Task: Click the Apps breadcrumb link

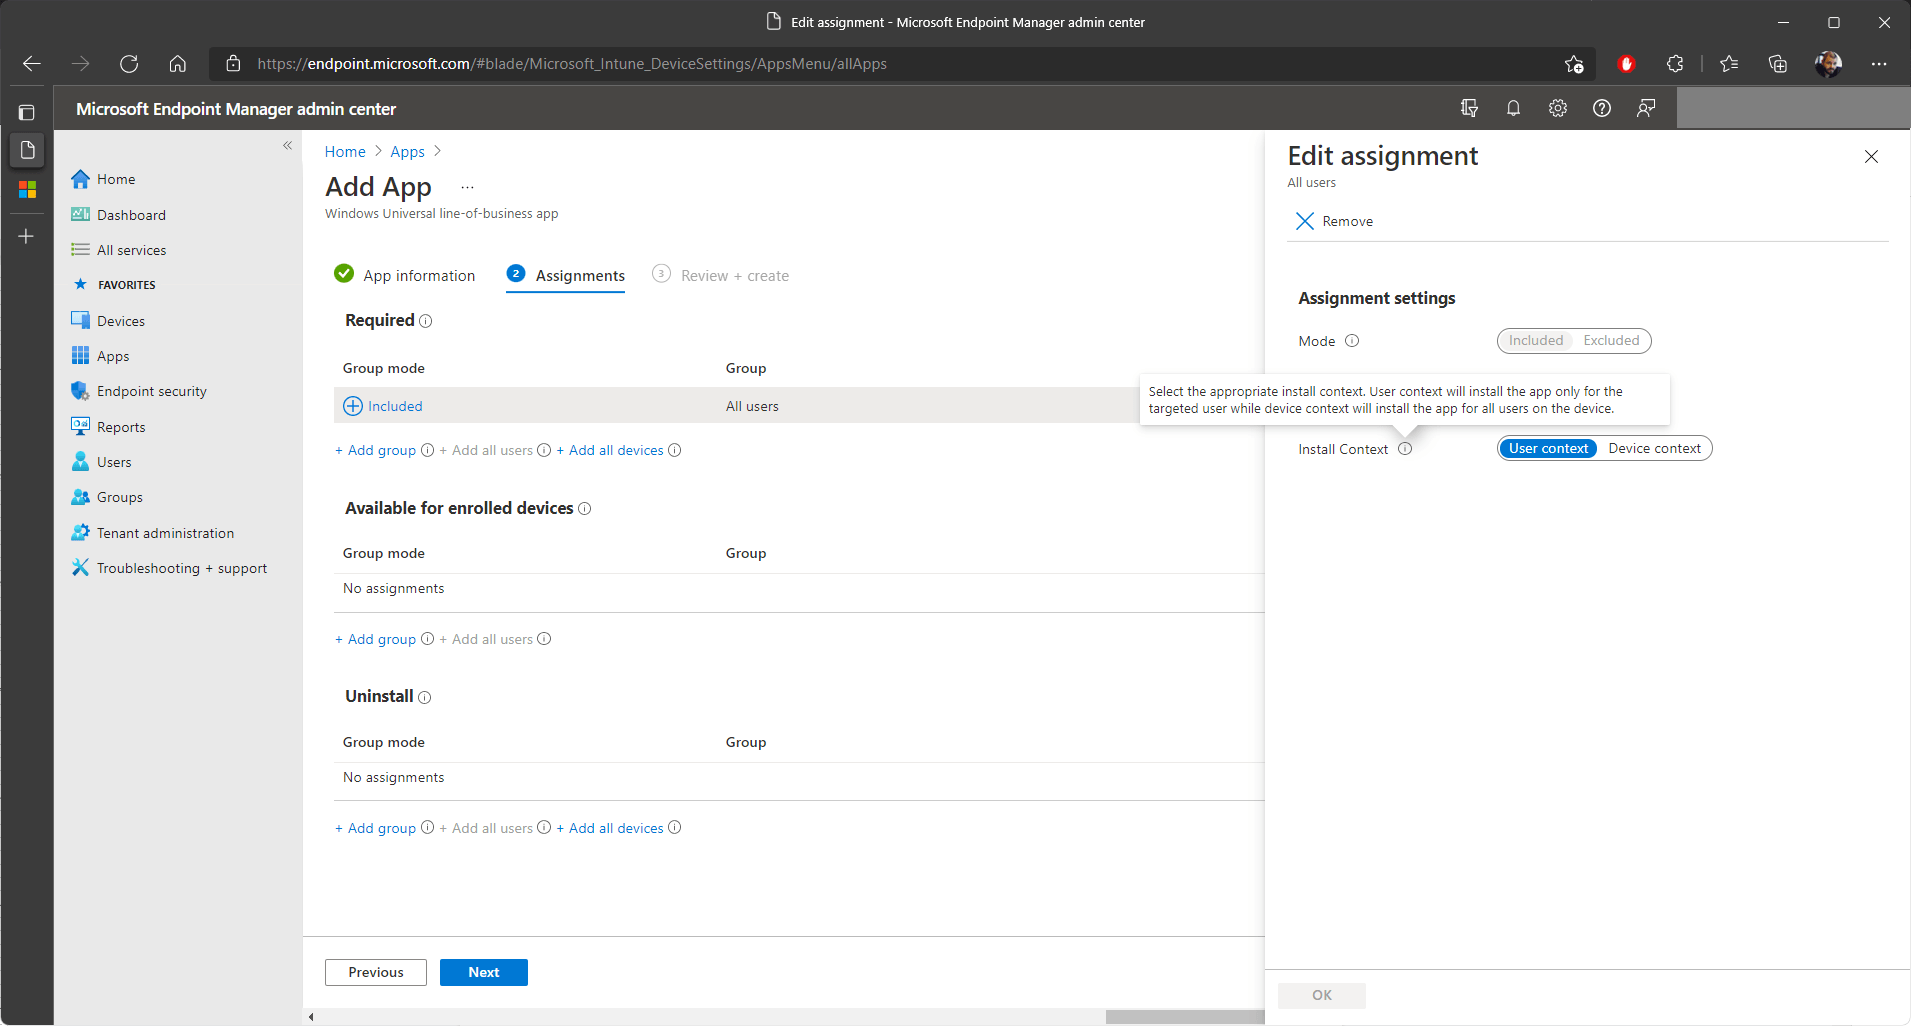Action: coord(407,152)
